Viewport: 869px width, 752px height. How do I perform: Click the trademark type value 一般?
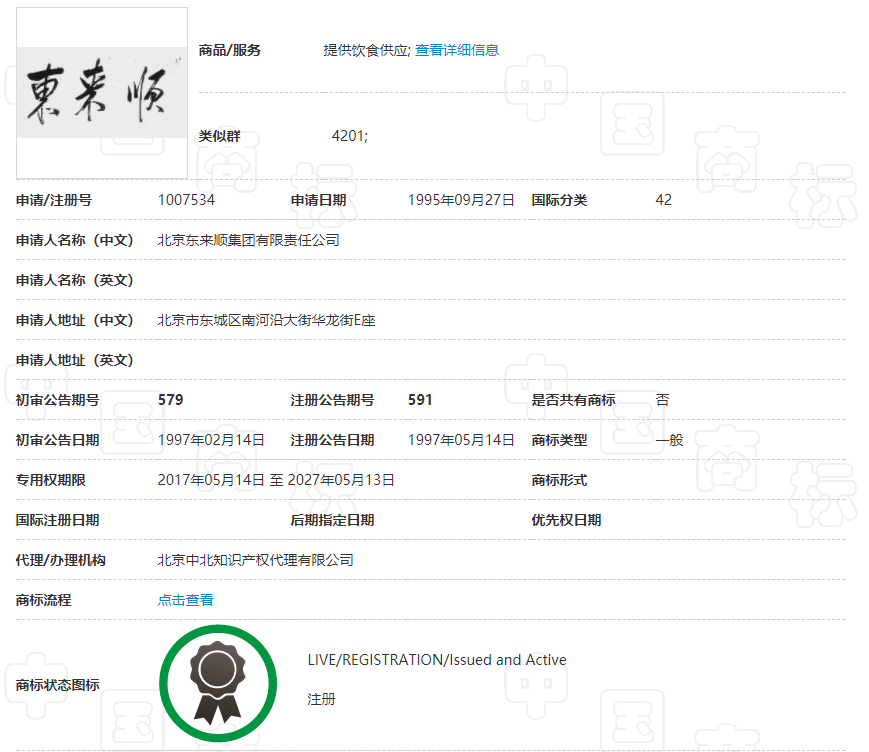669,440
